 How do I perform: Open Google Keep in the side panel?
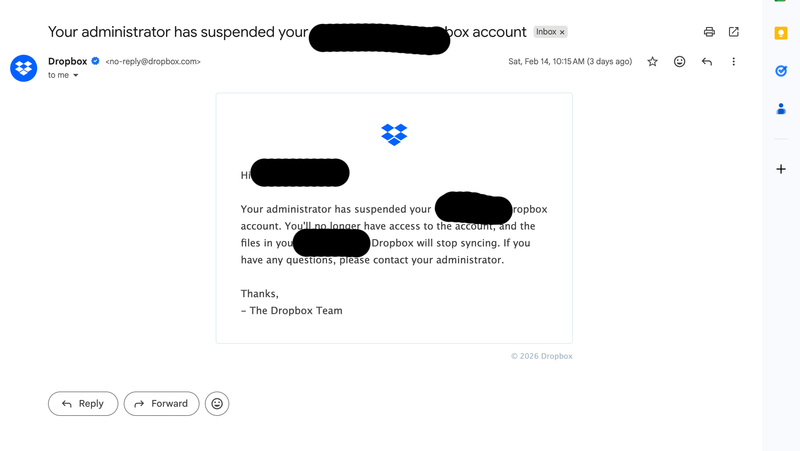(781, 33)
